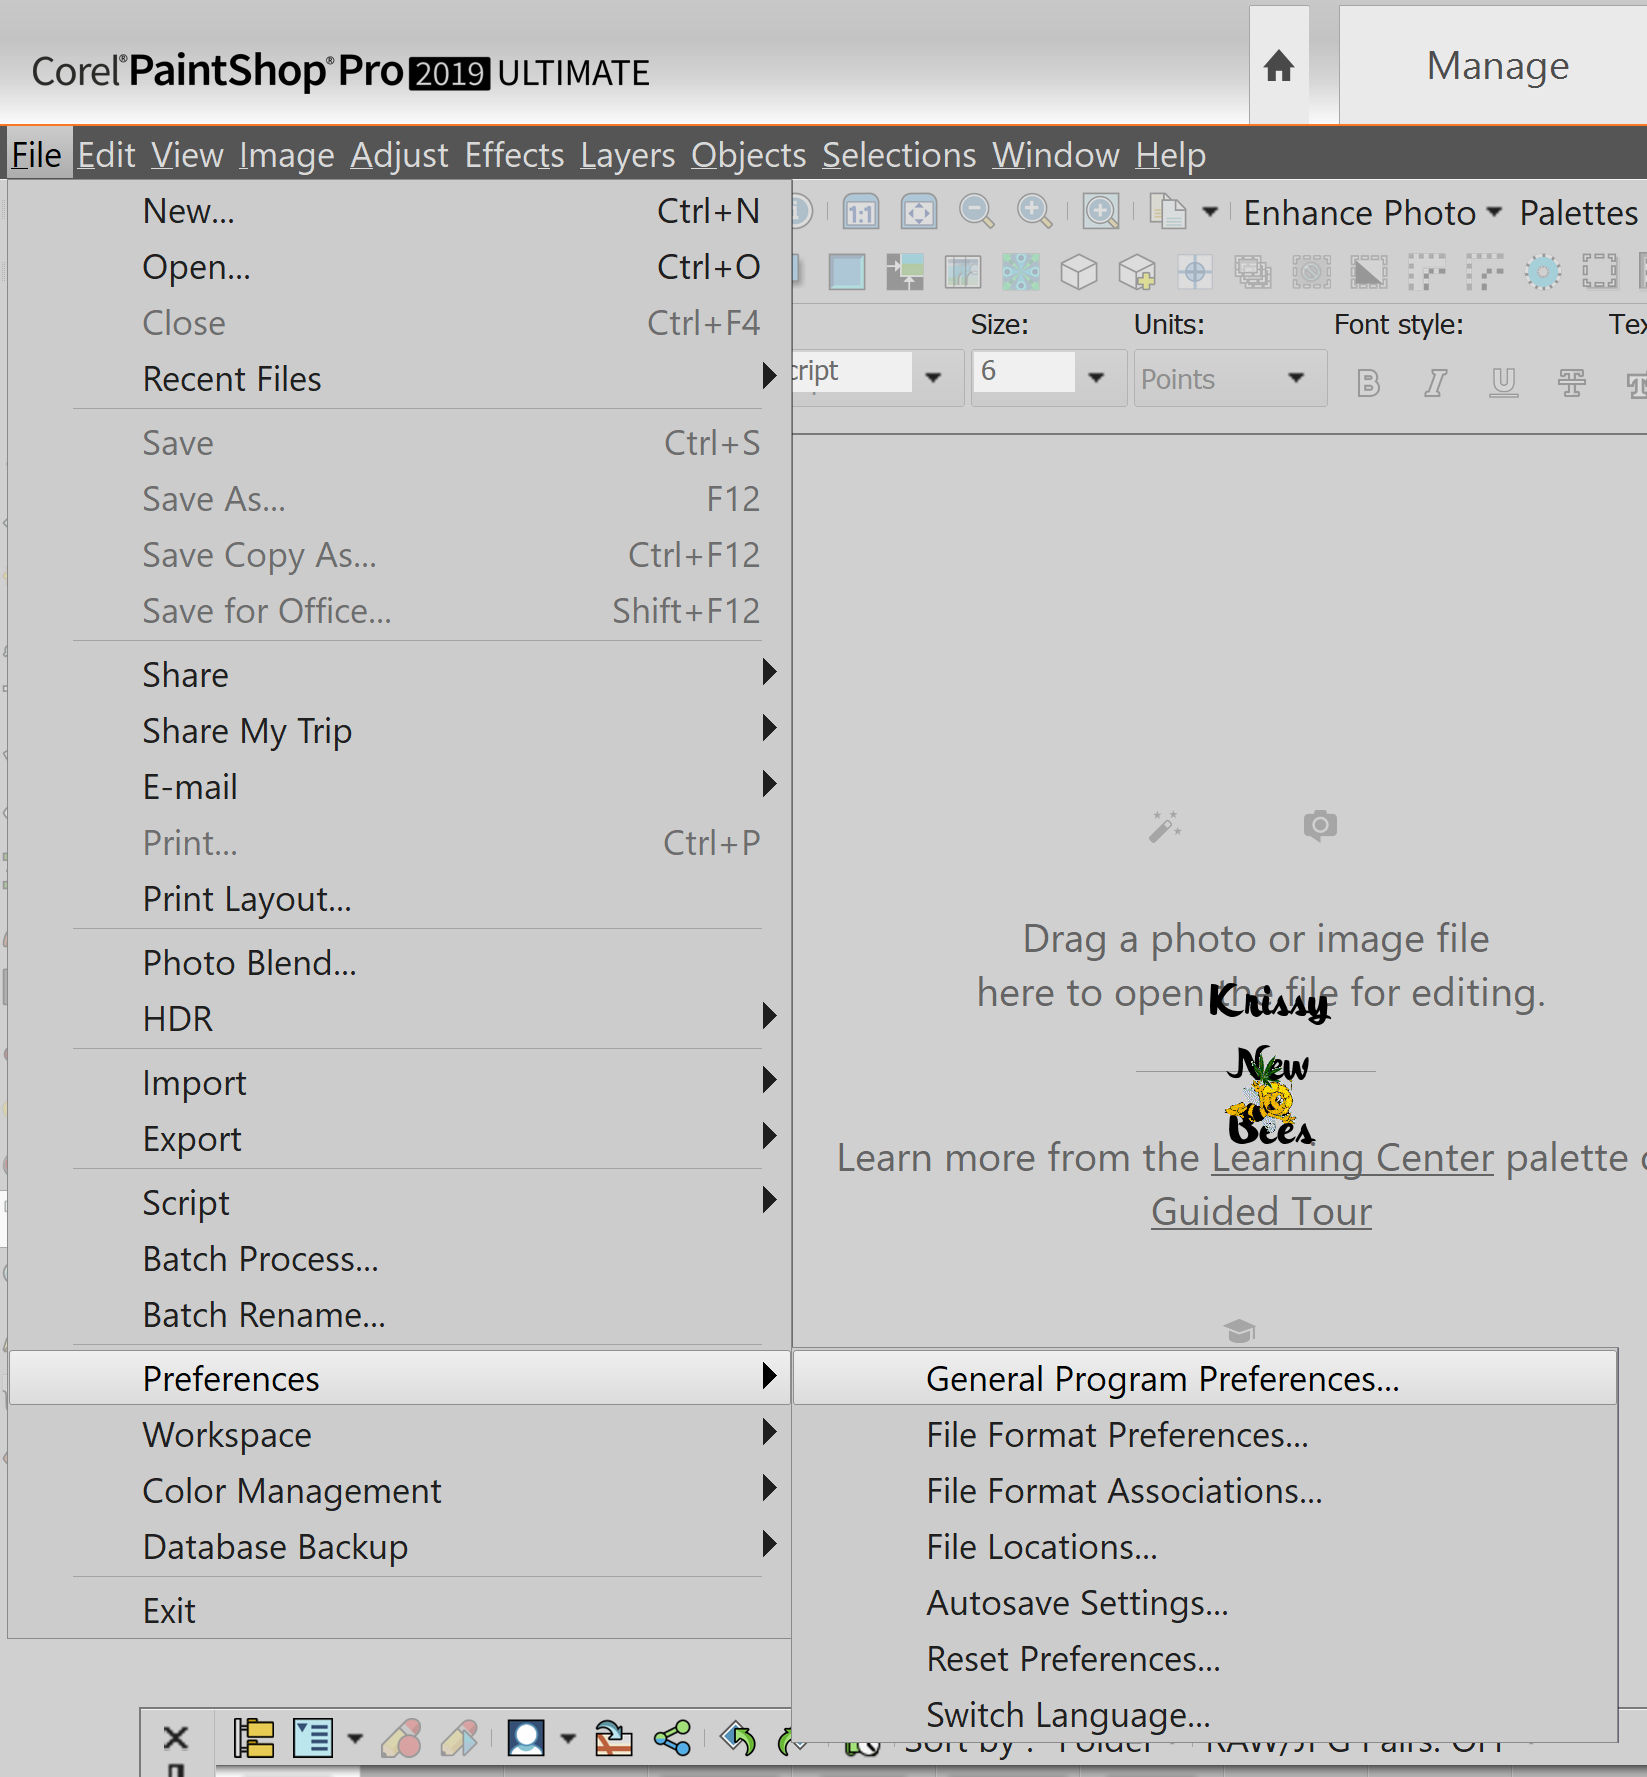Choose New... from the File menu
Viewport: 1647px width, 1777px height.
pos(400,211)
